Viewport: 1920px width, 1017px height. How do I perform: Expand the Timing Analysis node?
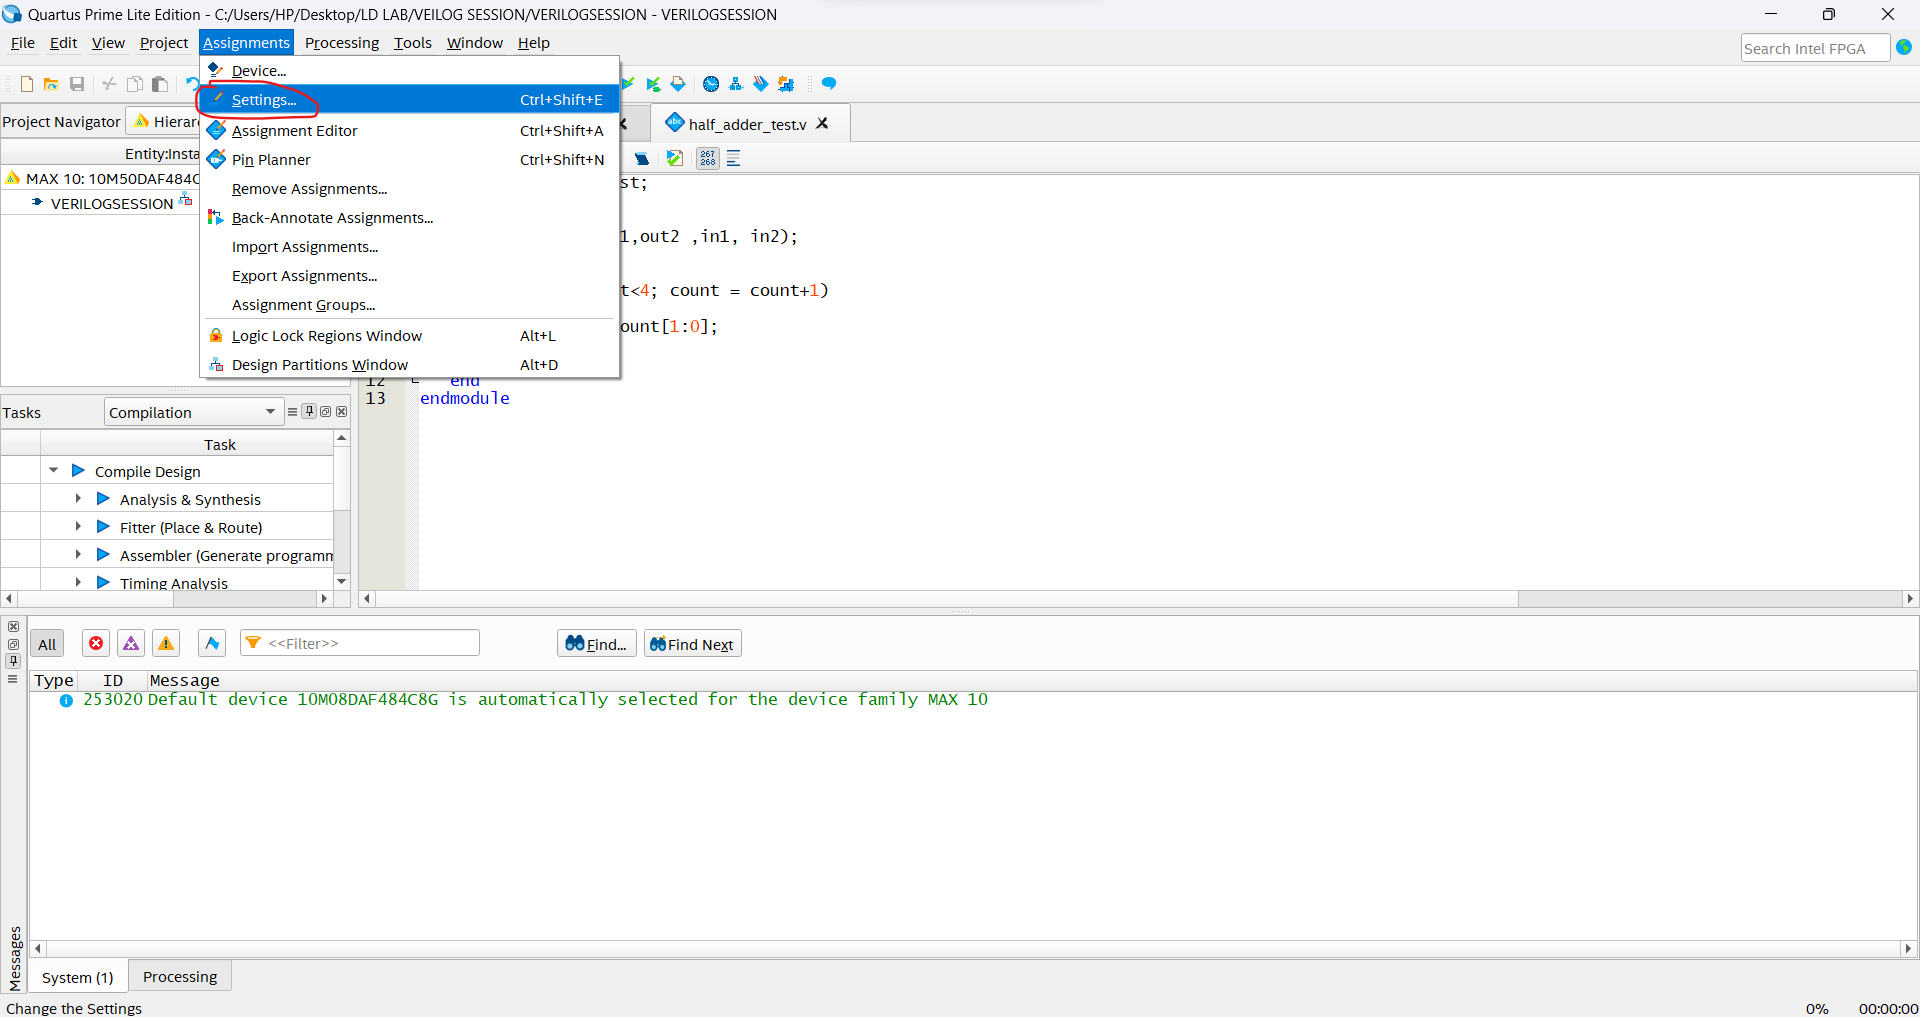(78, 582)
